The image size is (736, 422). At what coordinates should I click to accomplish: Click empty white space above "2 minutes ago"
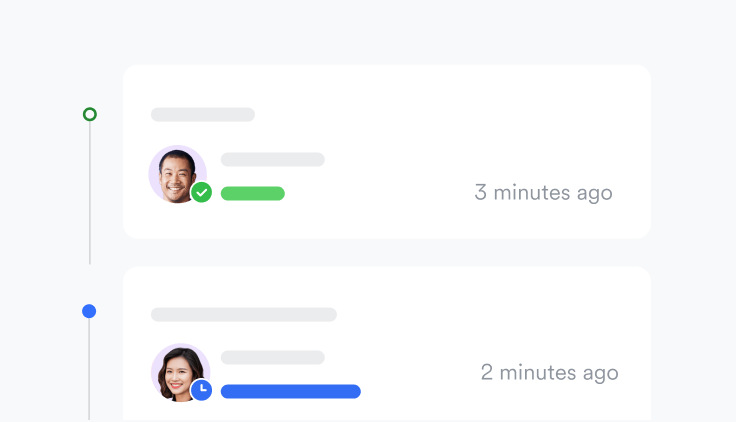550,319
